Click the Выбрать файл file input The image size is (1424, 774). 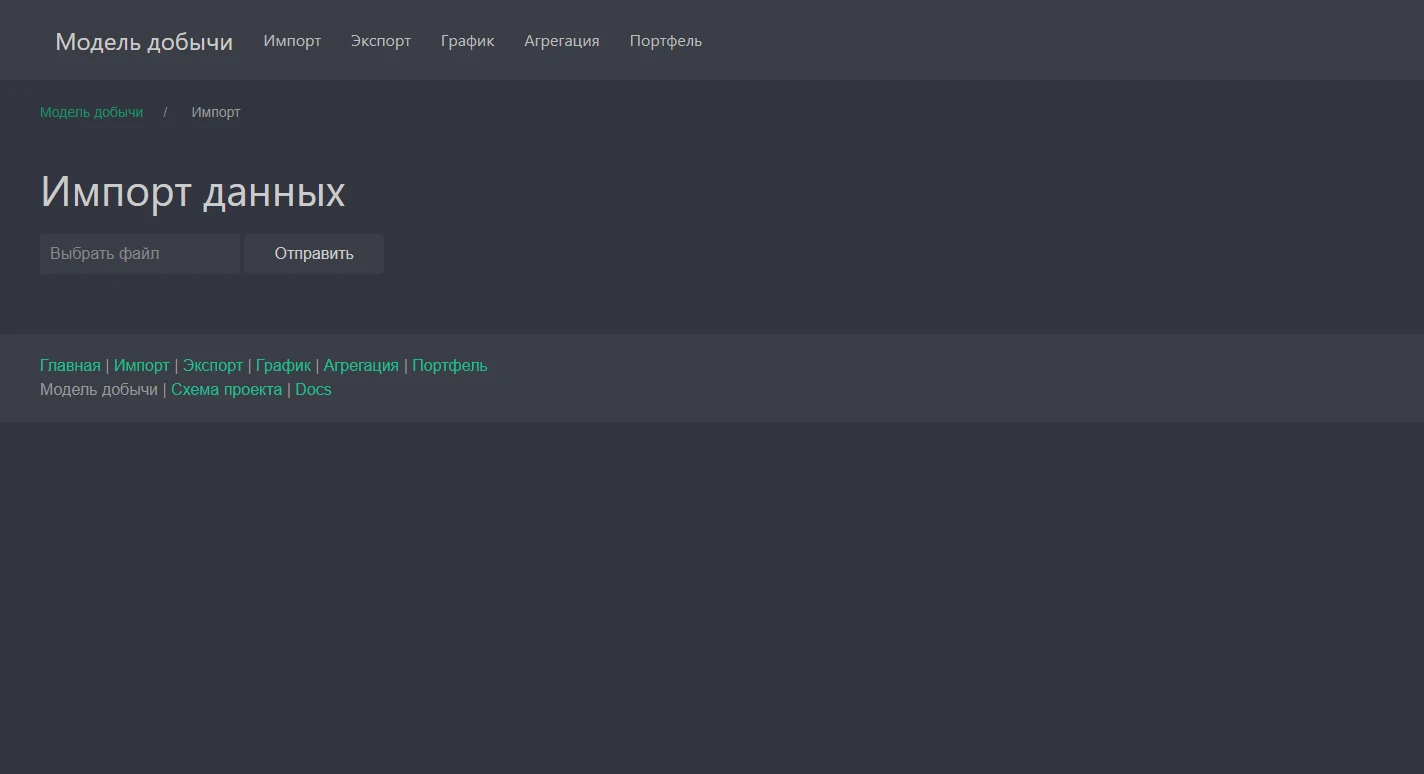coord(139,254)
